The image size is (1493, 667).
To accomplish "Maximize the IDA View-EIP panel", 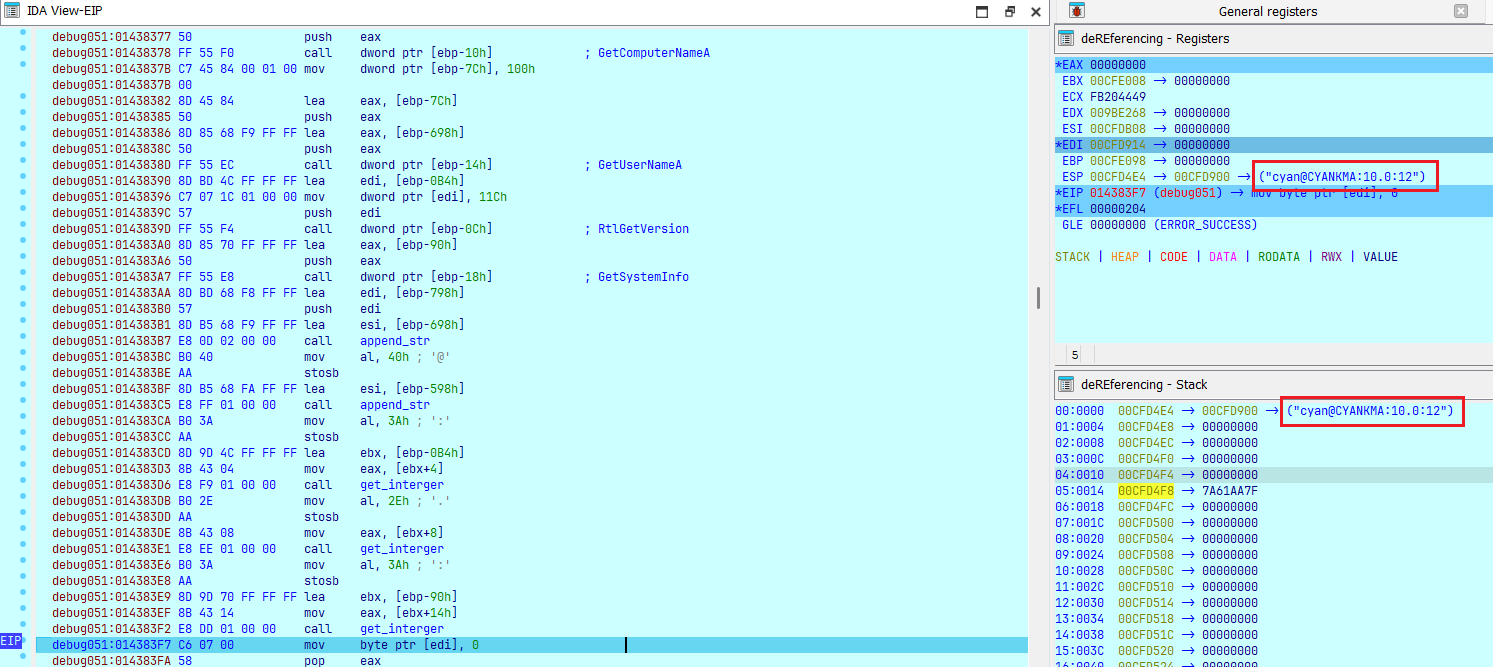I will click(x=982, y=11).
